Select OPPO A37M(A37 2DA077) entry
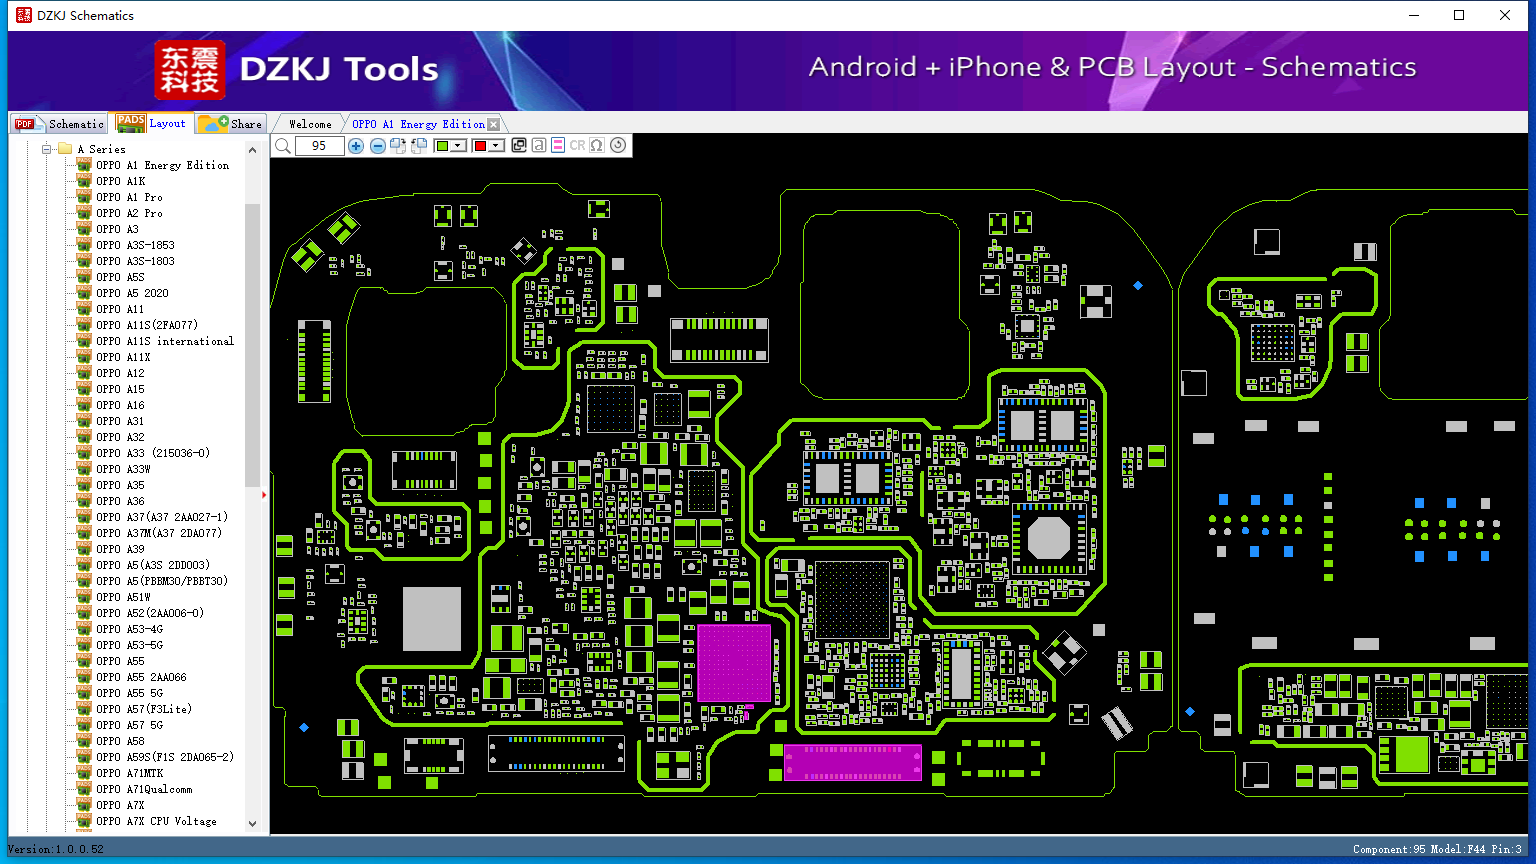The image size is (1536, 864). pos(159,533)
